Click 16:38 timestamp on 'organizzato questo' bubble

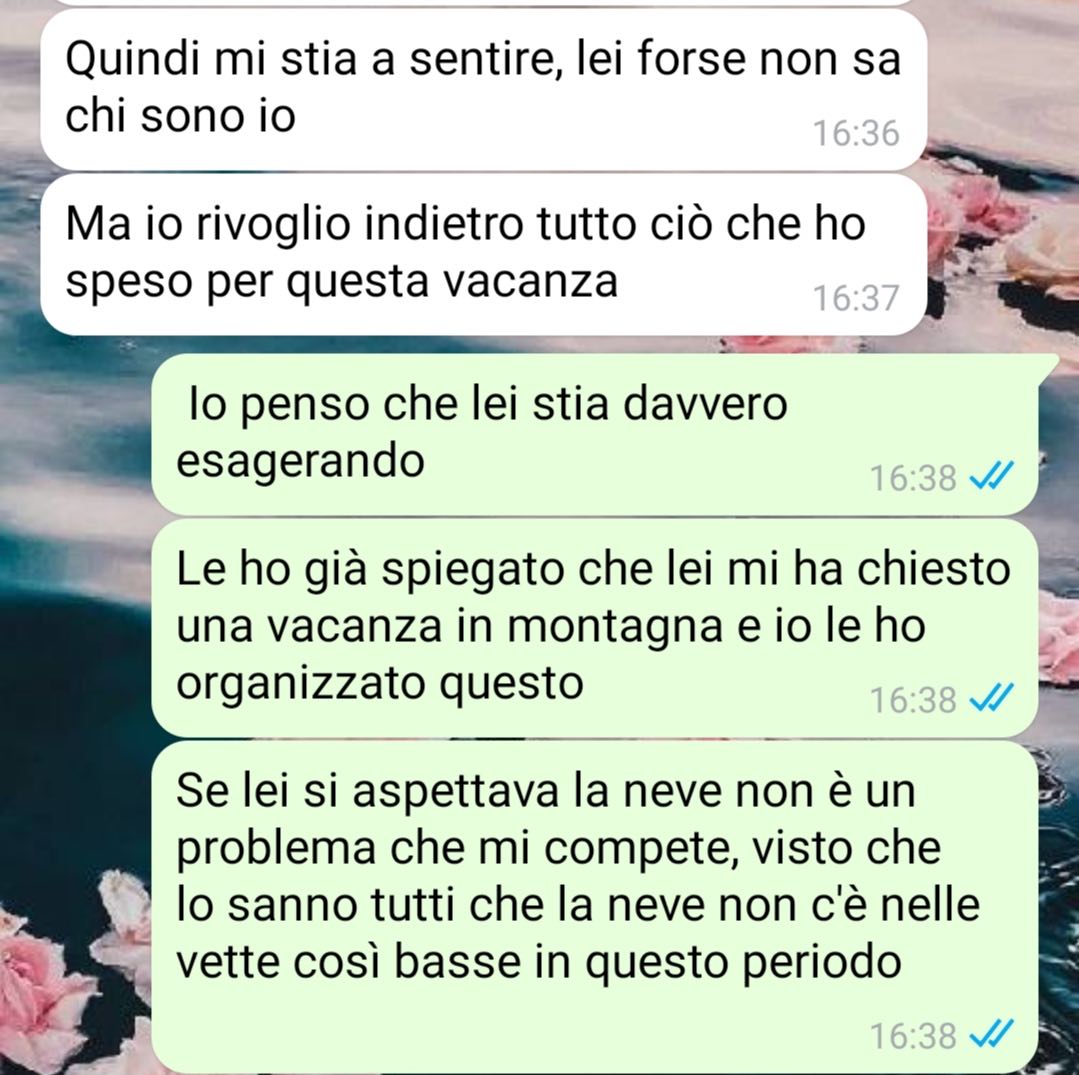point(913,701)
